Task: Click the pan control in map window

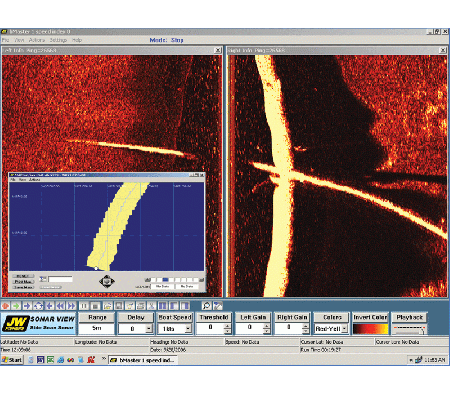Action: pos(107,282)
